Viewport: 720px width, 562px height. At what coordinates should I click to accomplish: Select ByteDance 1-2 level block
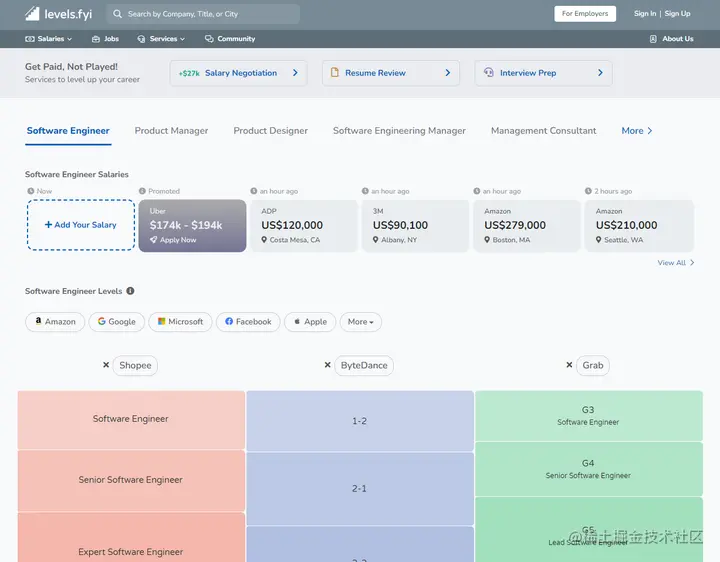click(360, 421)
